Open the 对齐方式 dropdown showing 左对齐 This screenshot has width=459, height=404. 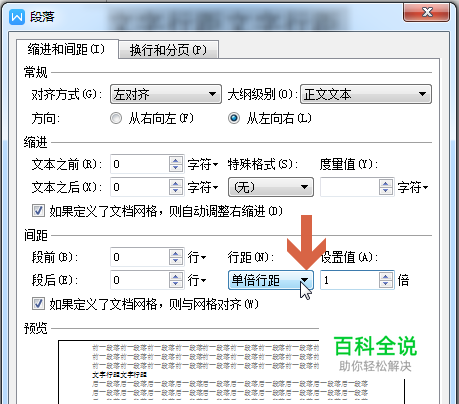click(x=166, y=94)
